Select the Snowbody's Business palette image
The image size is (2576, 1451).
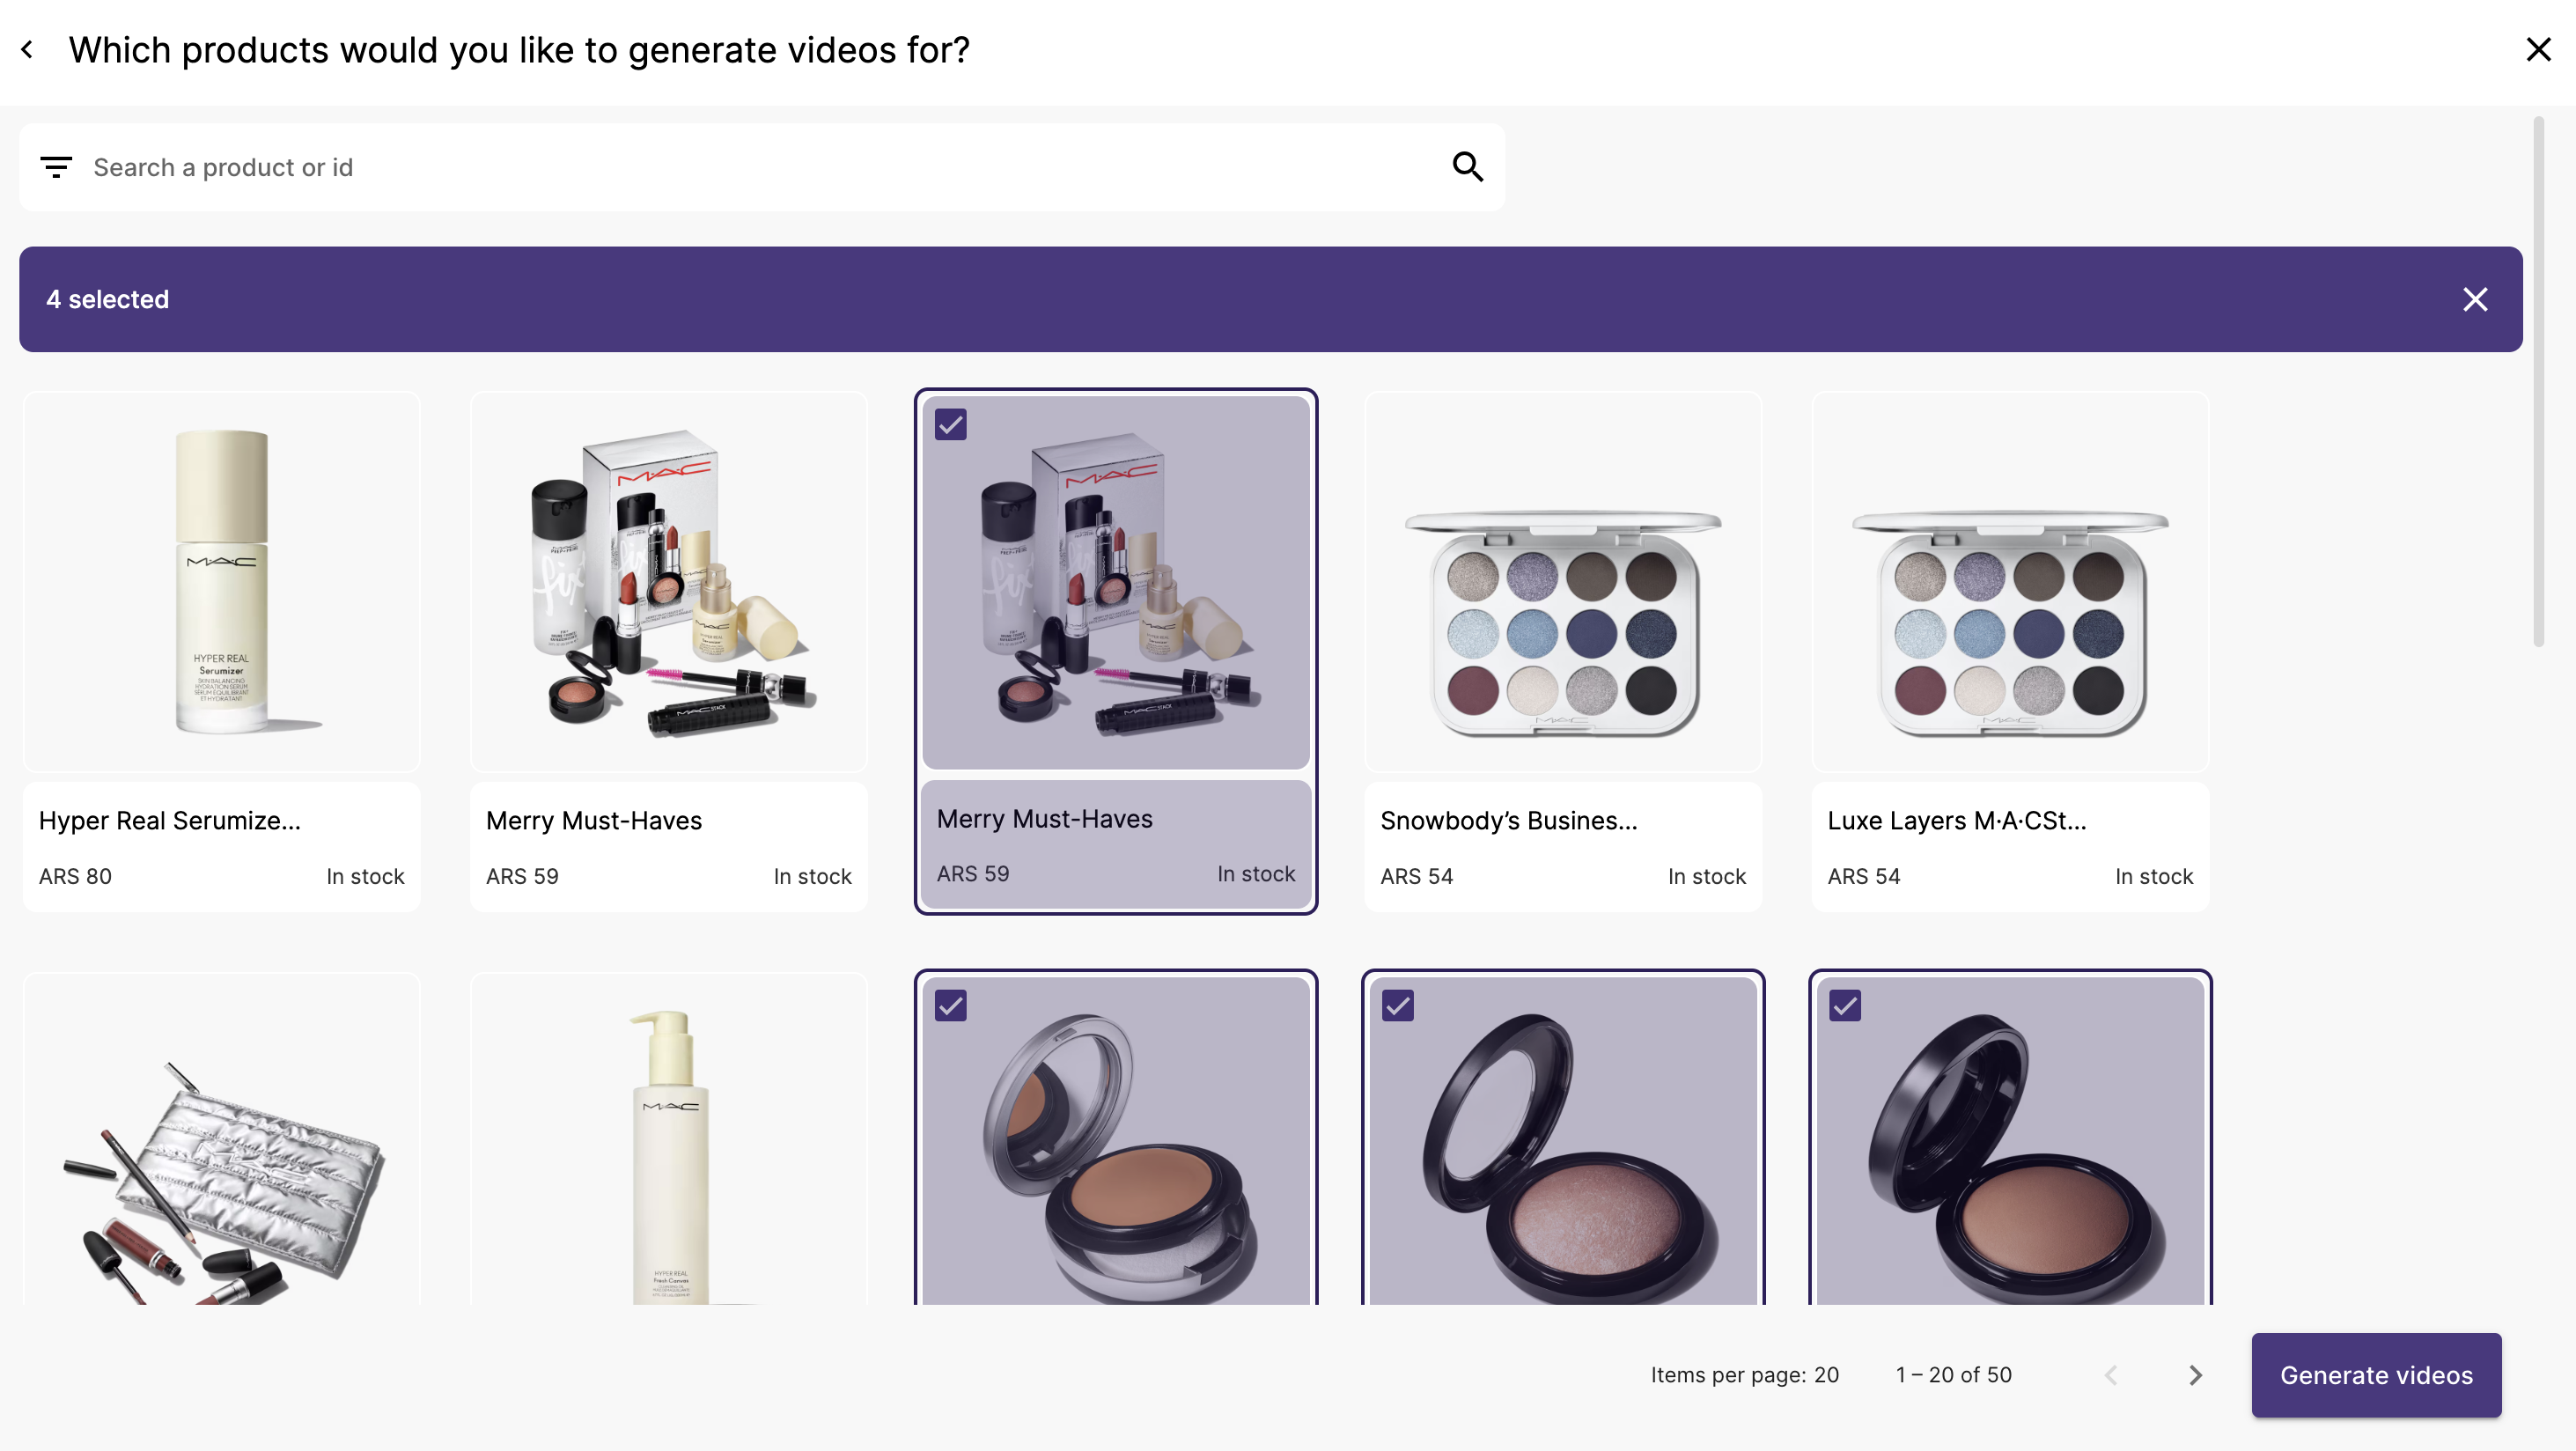click(1562, 581)
